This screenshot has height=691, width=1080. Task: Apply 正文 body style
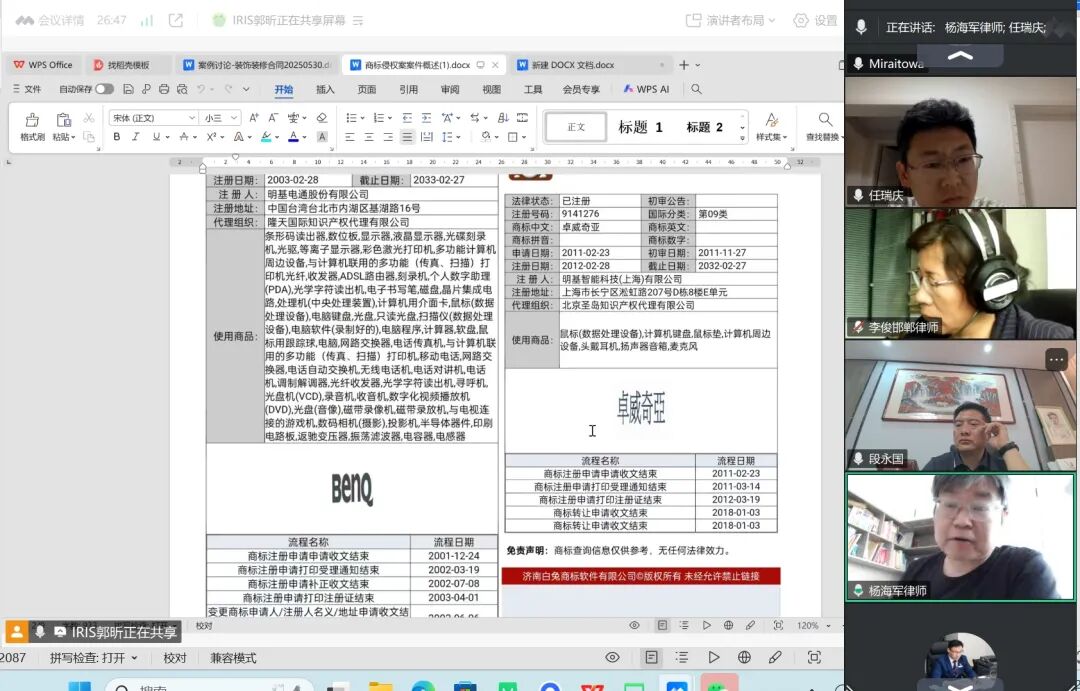pyautogui.click(x=576, y=127)
